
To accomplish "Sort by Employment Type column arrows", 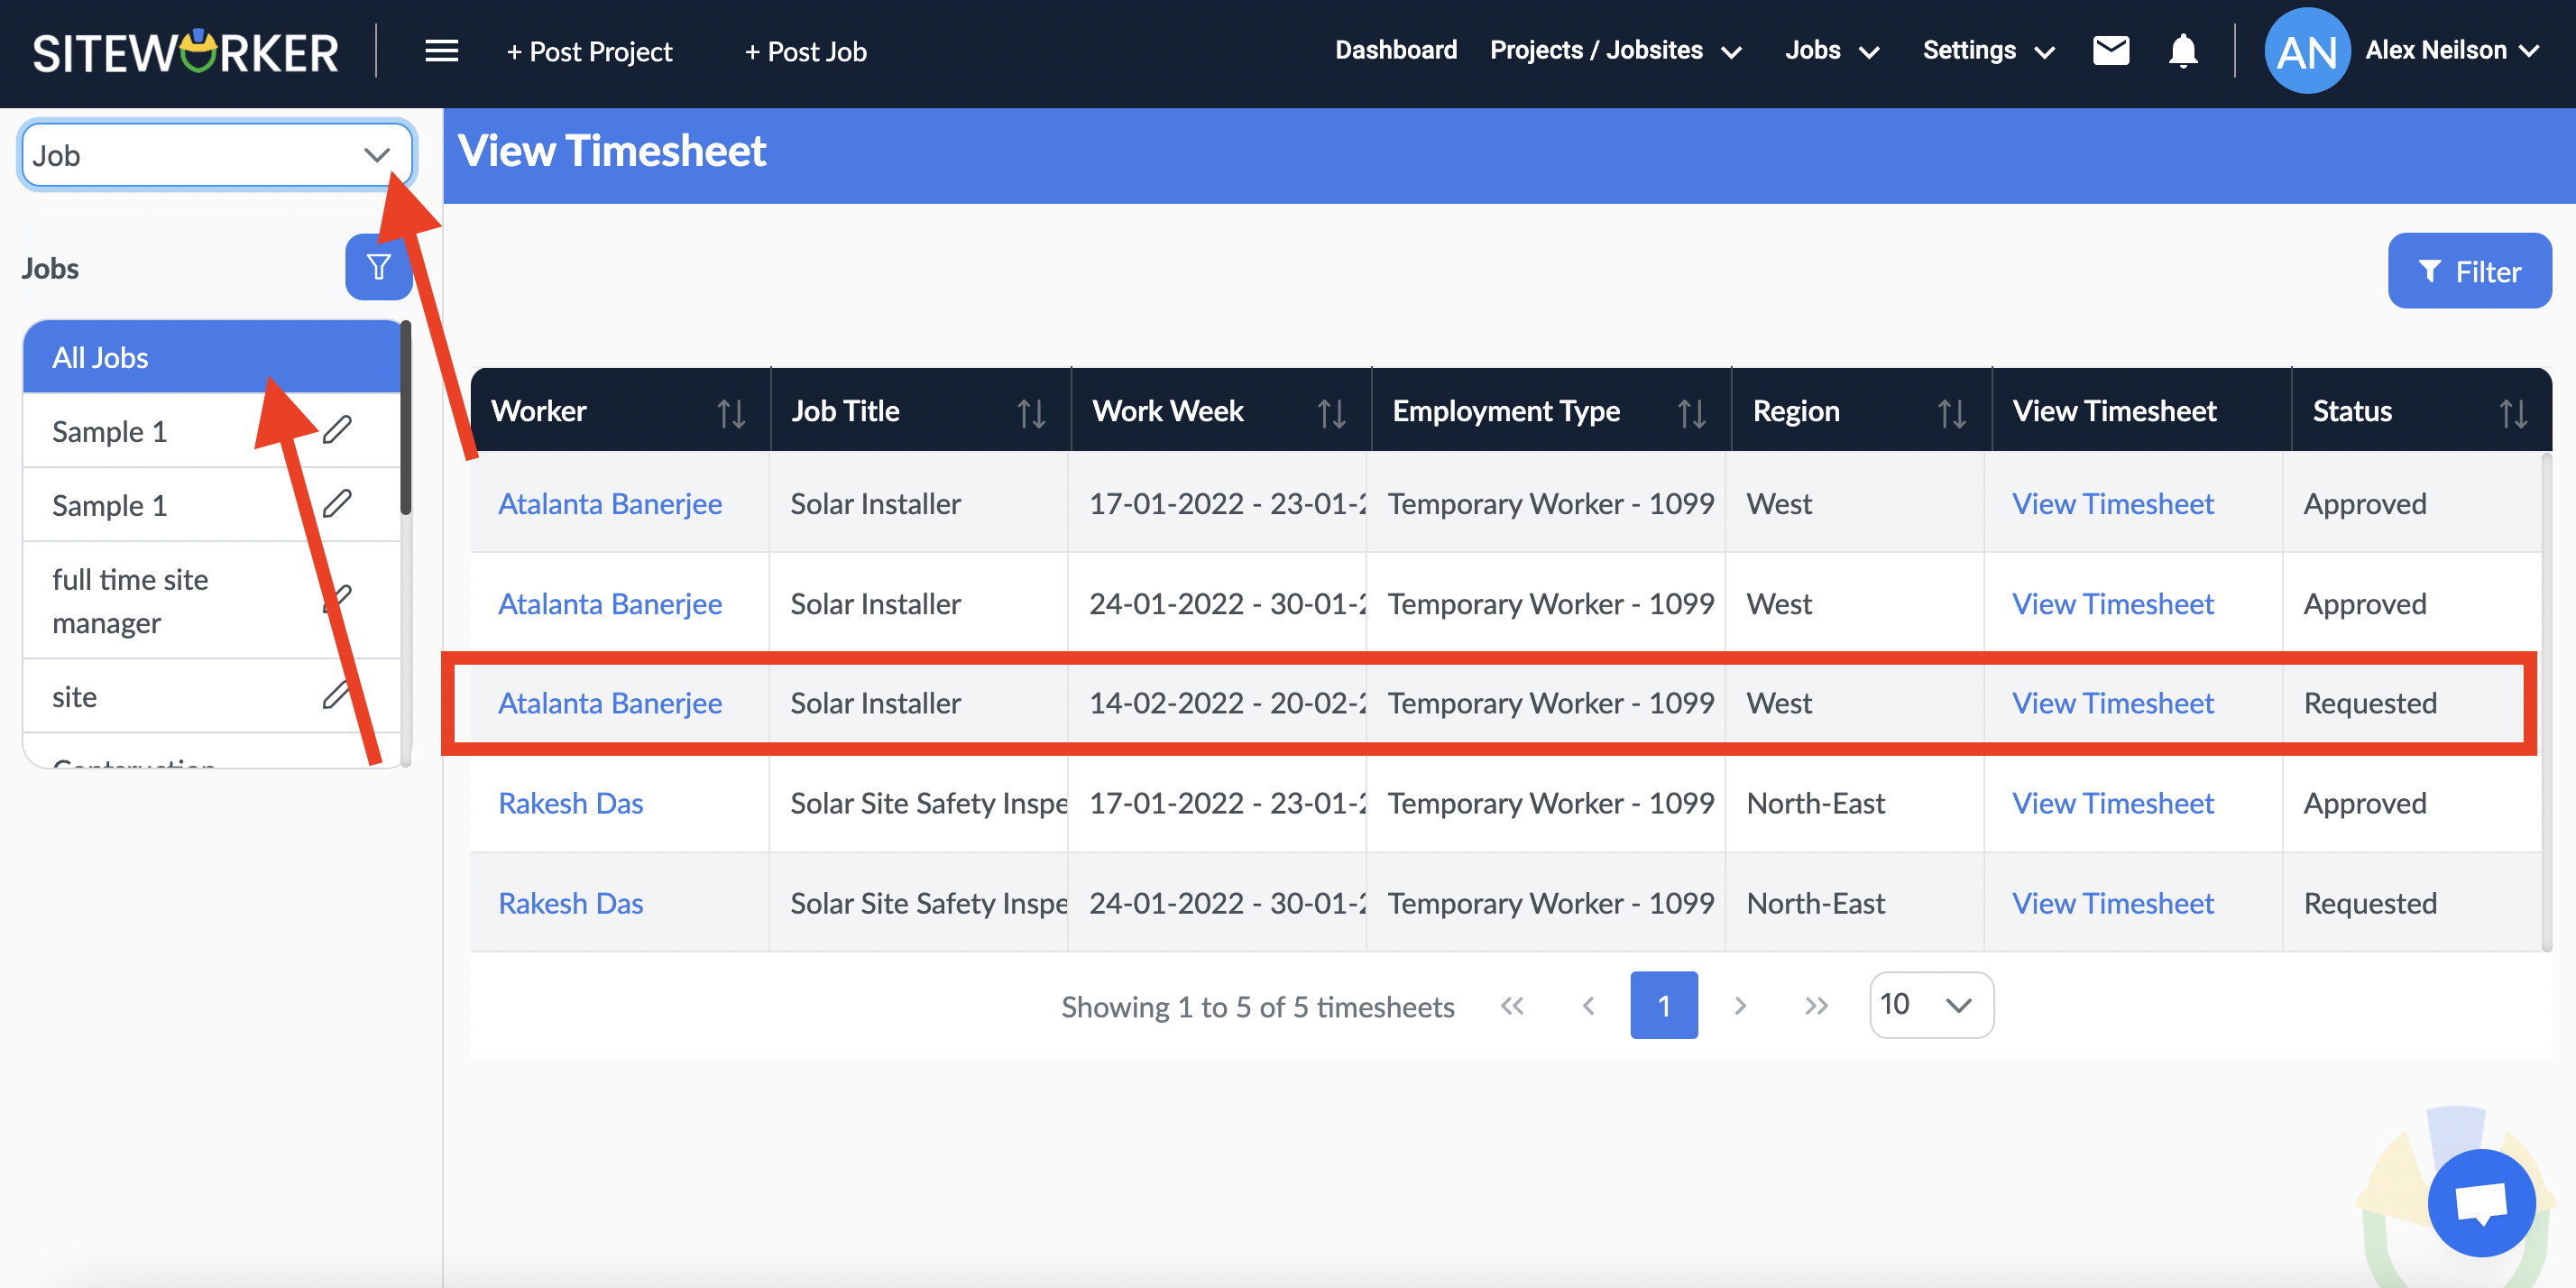I will 1691,412.
